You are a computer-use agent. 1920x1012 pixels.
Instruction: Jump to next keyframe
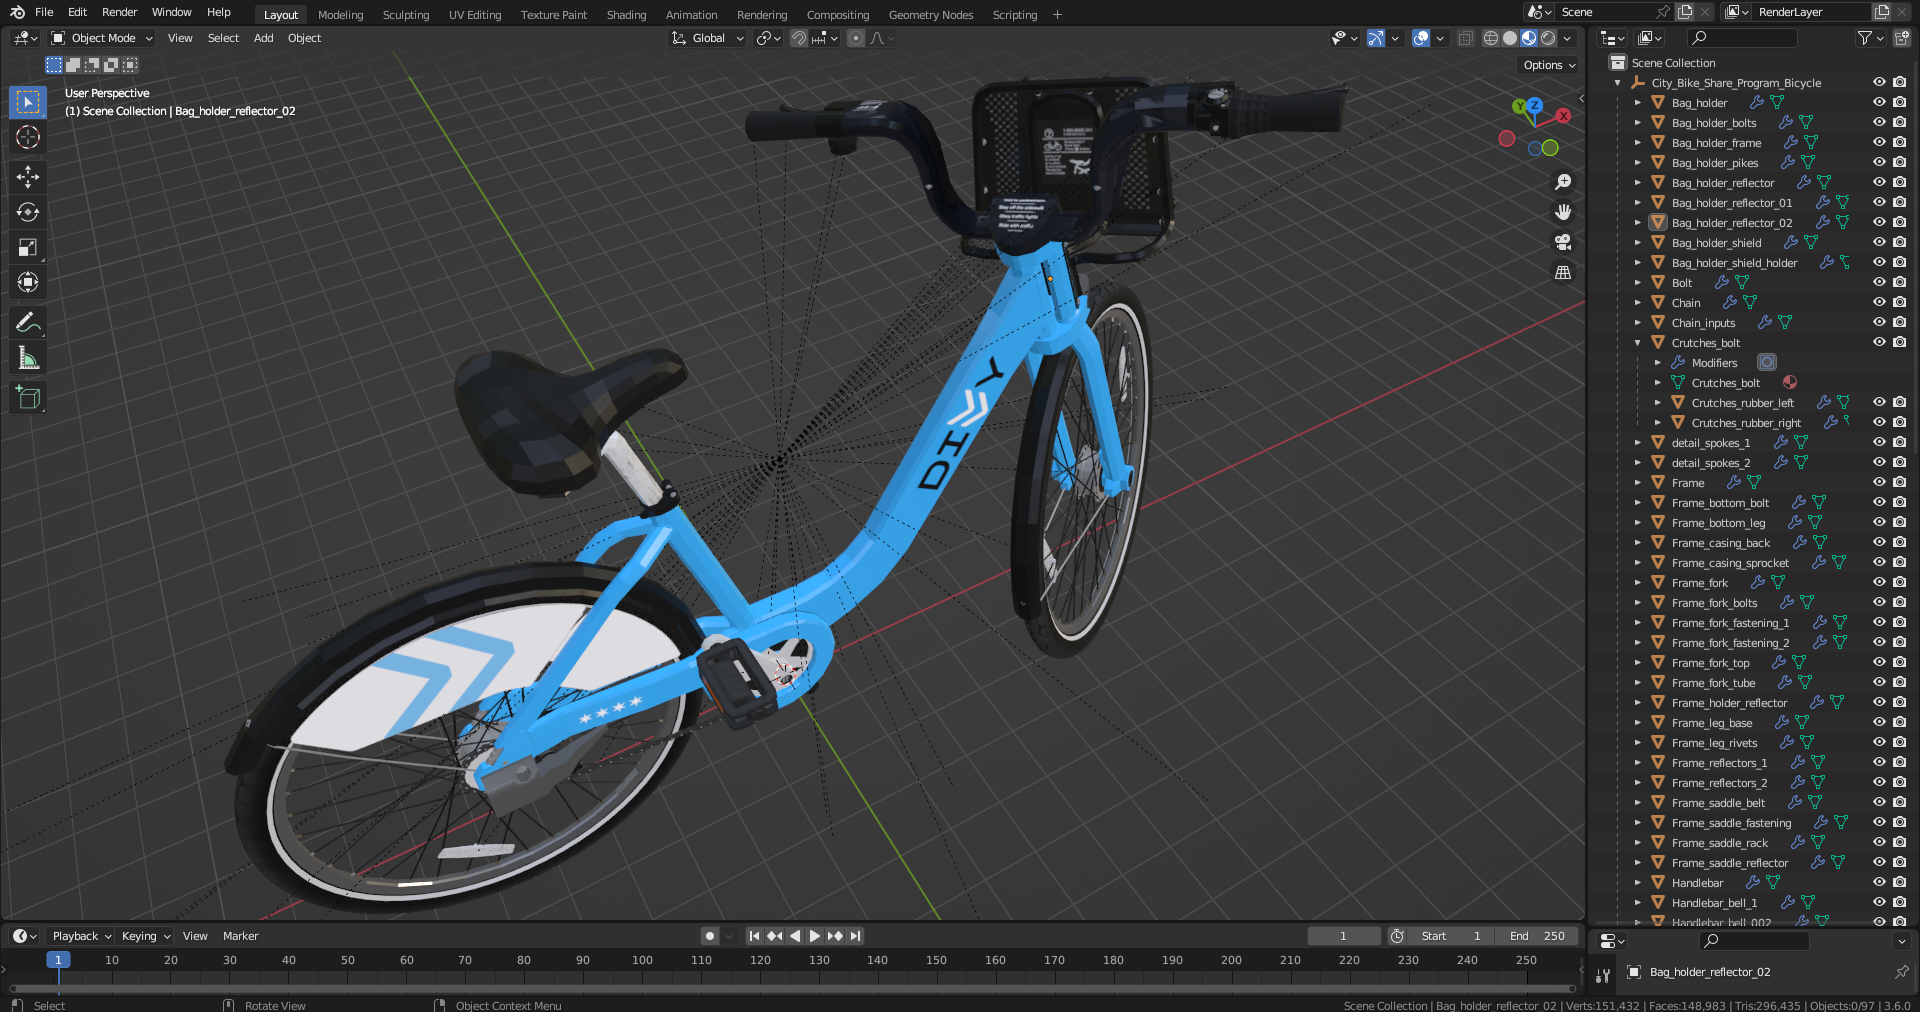(835, 936)
